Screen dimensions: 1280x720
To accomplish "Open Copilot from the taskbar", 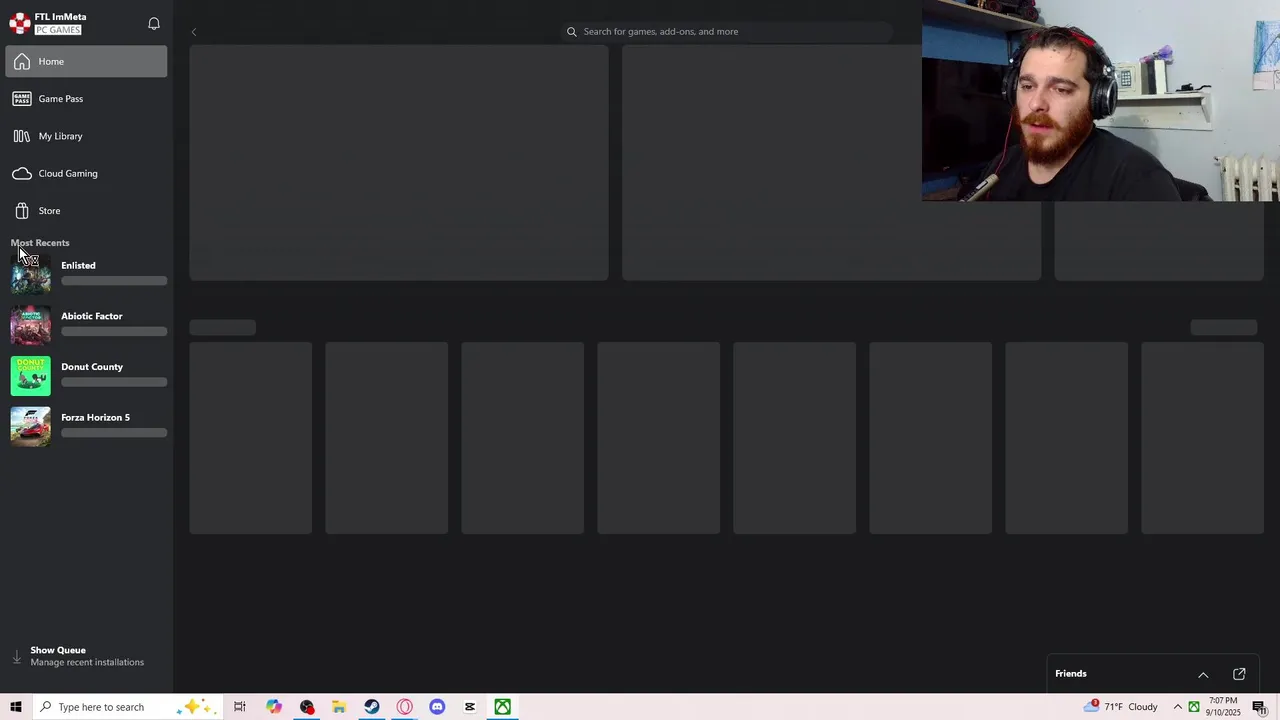I will [274, 707].
